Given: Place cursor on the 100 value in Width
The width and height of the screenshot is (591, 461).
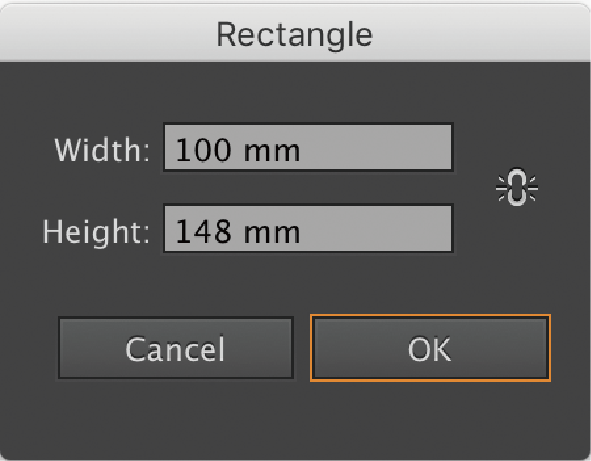Looking at the screenshot, I should pos(203,150).
